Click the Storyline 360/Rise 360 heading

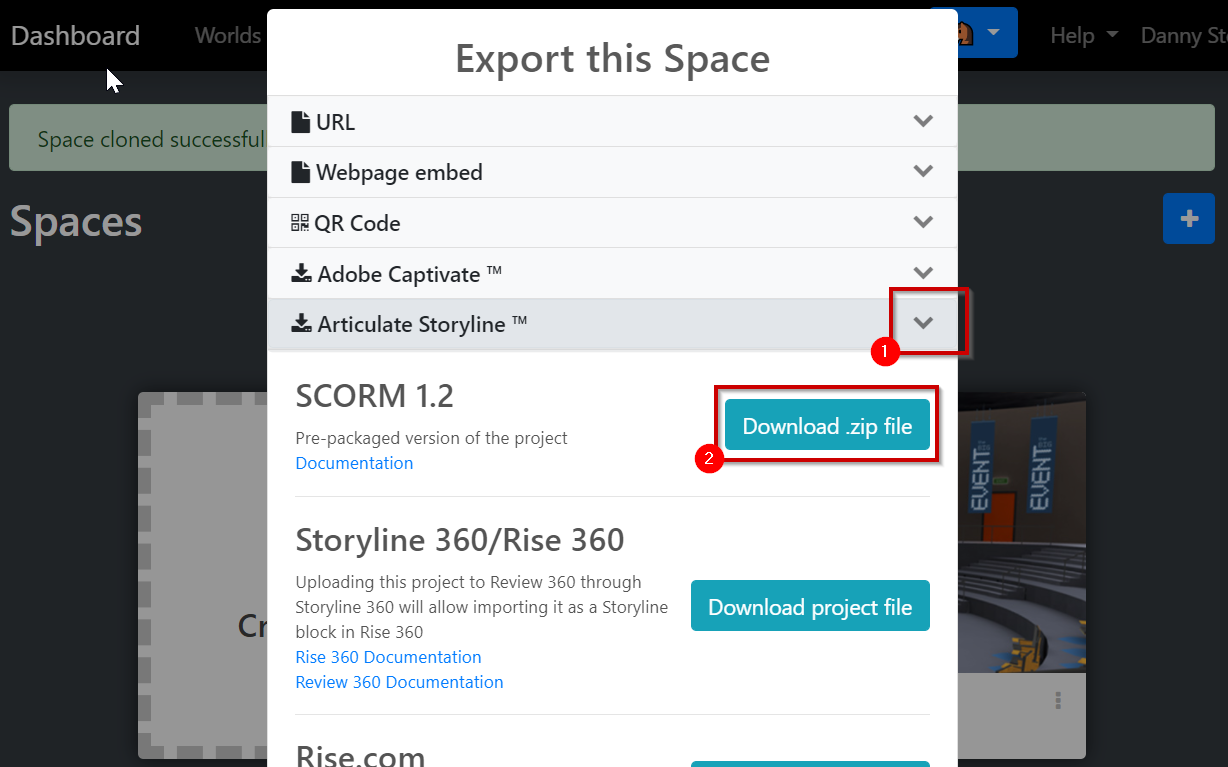coord(460,540)
